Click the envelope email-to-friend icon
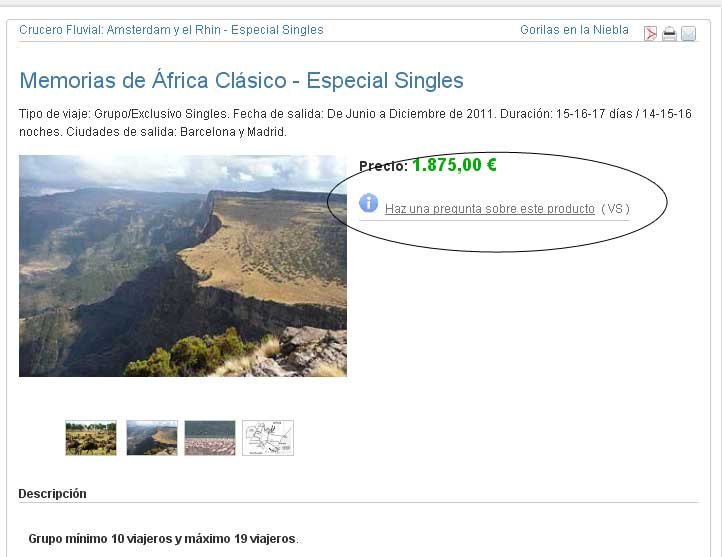Image resolution: width=722 pixels, height=557 pixels. pyautogui.click(x=688, y=34)
